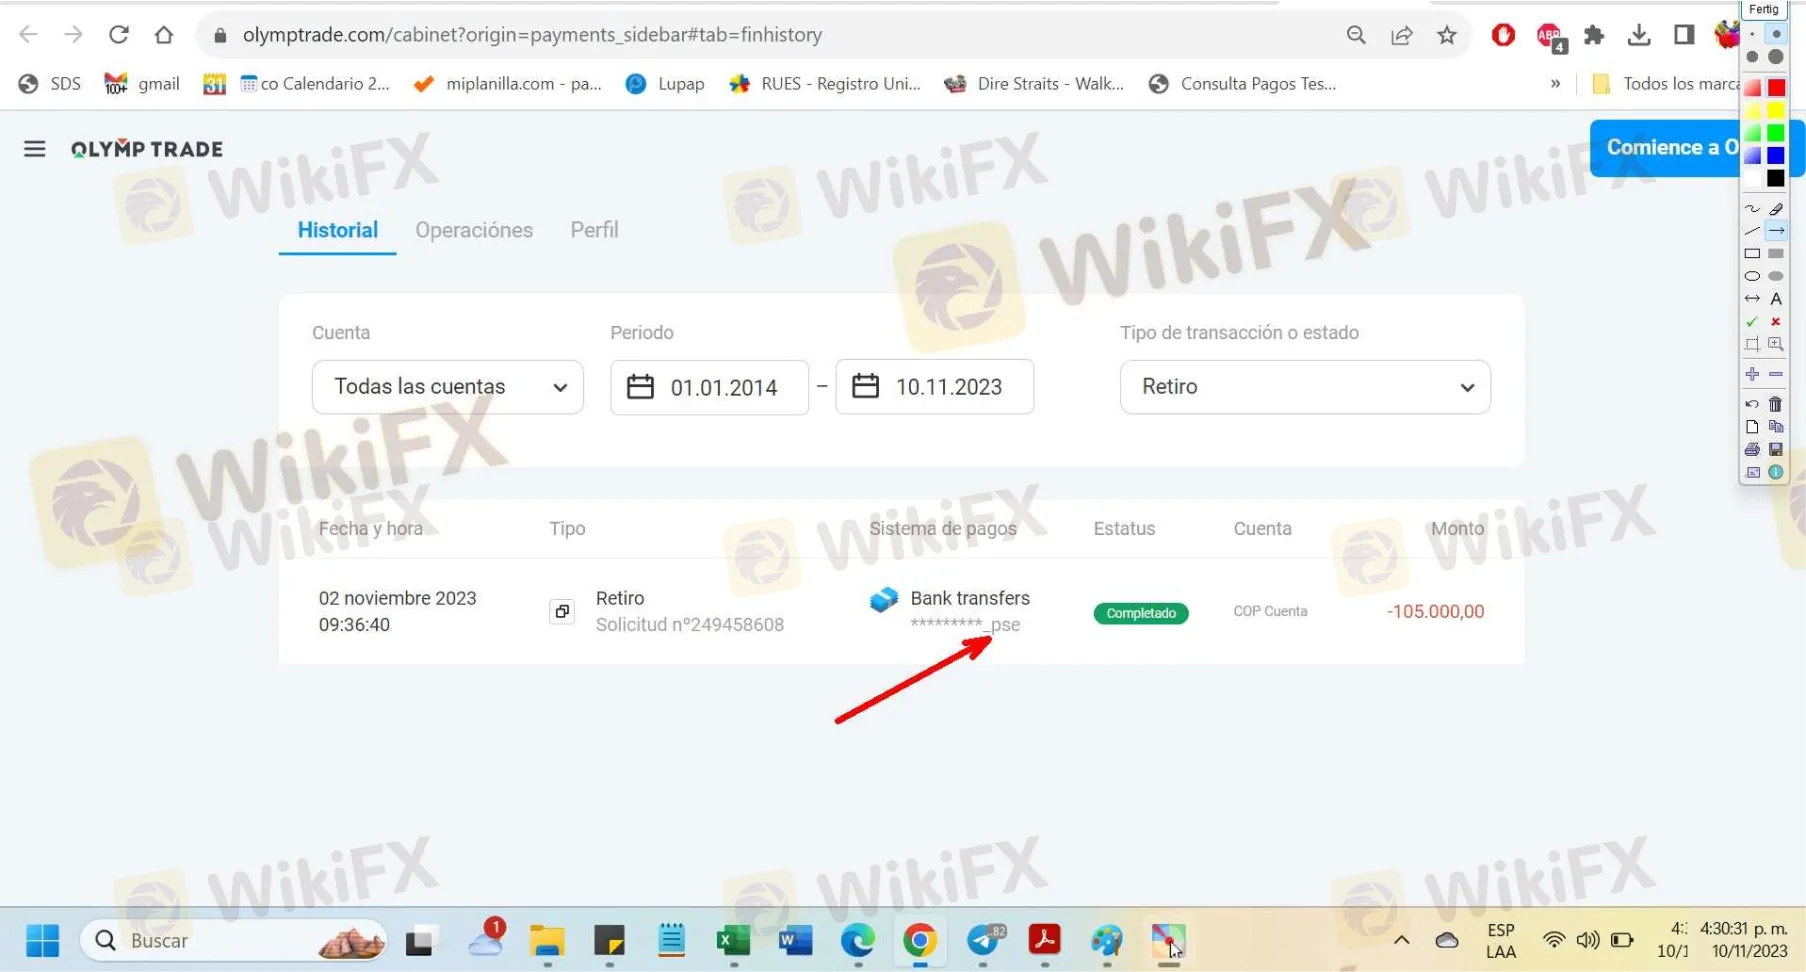
Task: Set the end date field 10.11.2023
Action: pos(935,387)
